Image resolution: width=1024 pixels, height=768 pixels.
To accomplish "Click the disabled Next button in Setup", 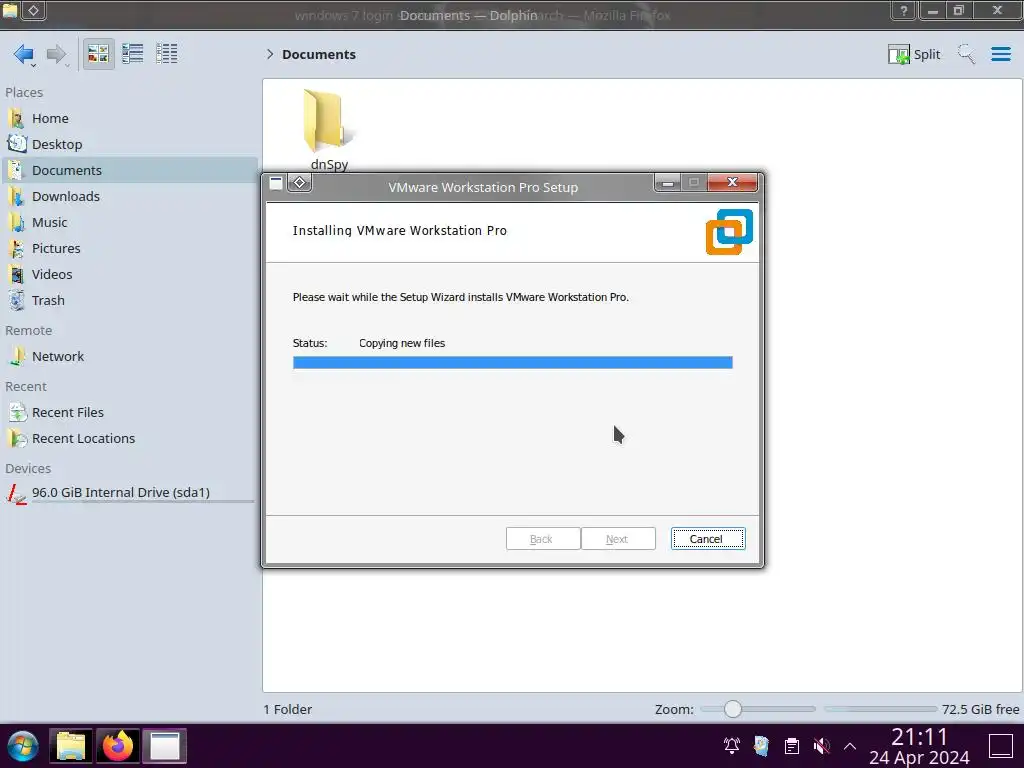I will tap(618, 539).
